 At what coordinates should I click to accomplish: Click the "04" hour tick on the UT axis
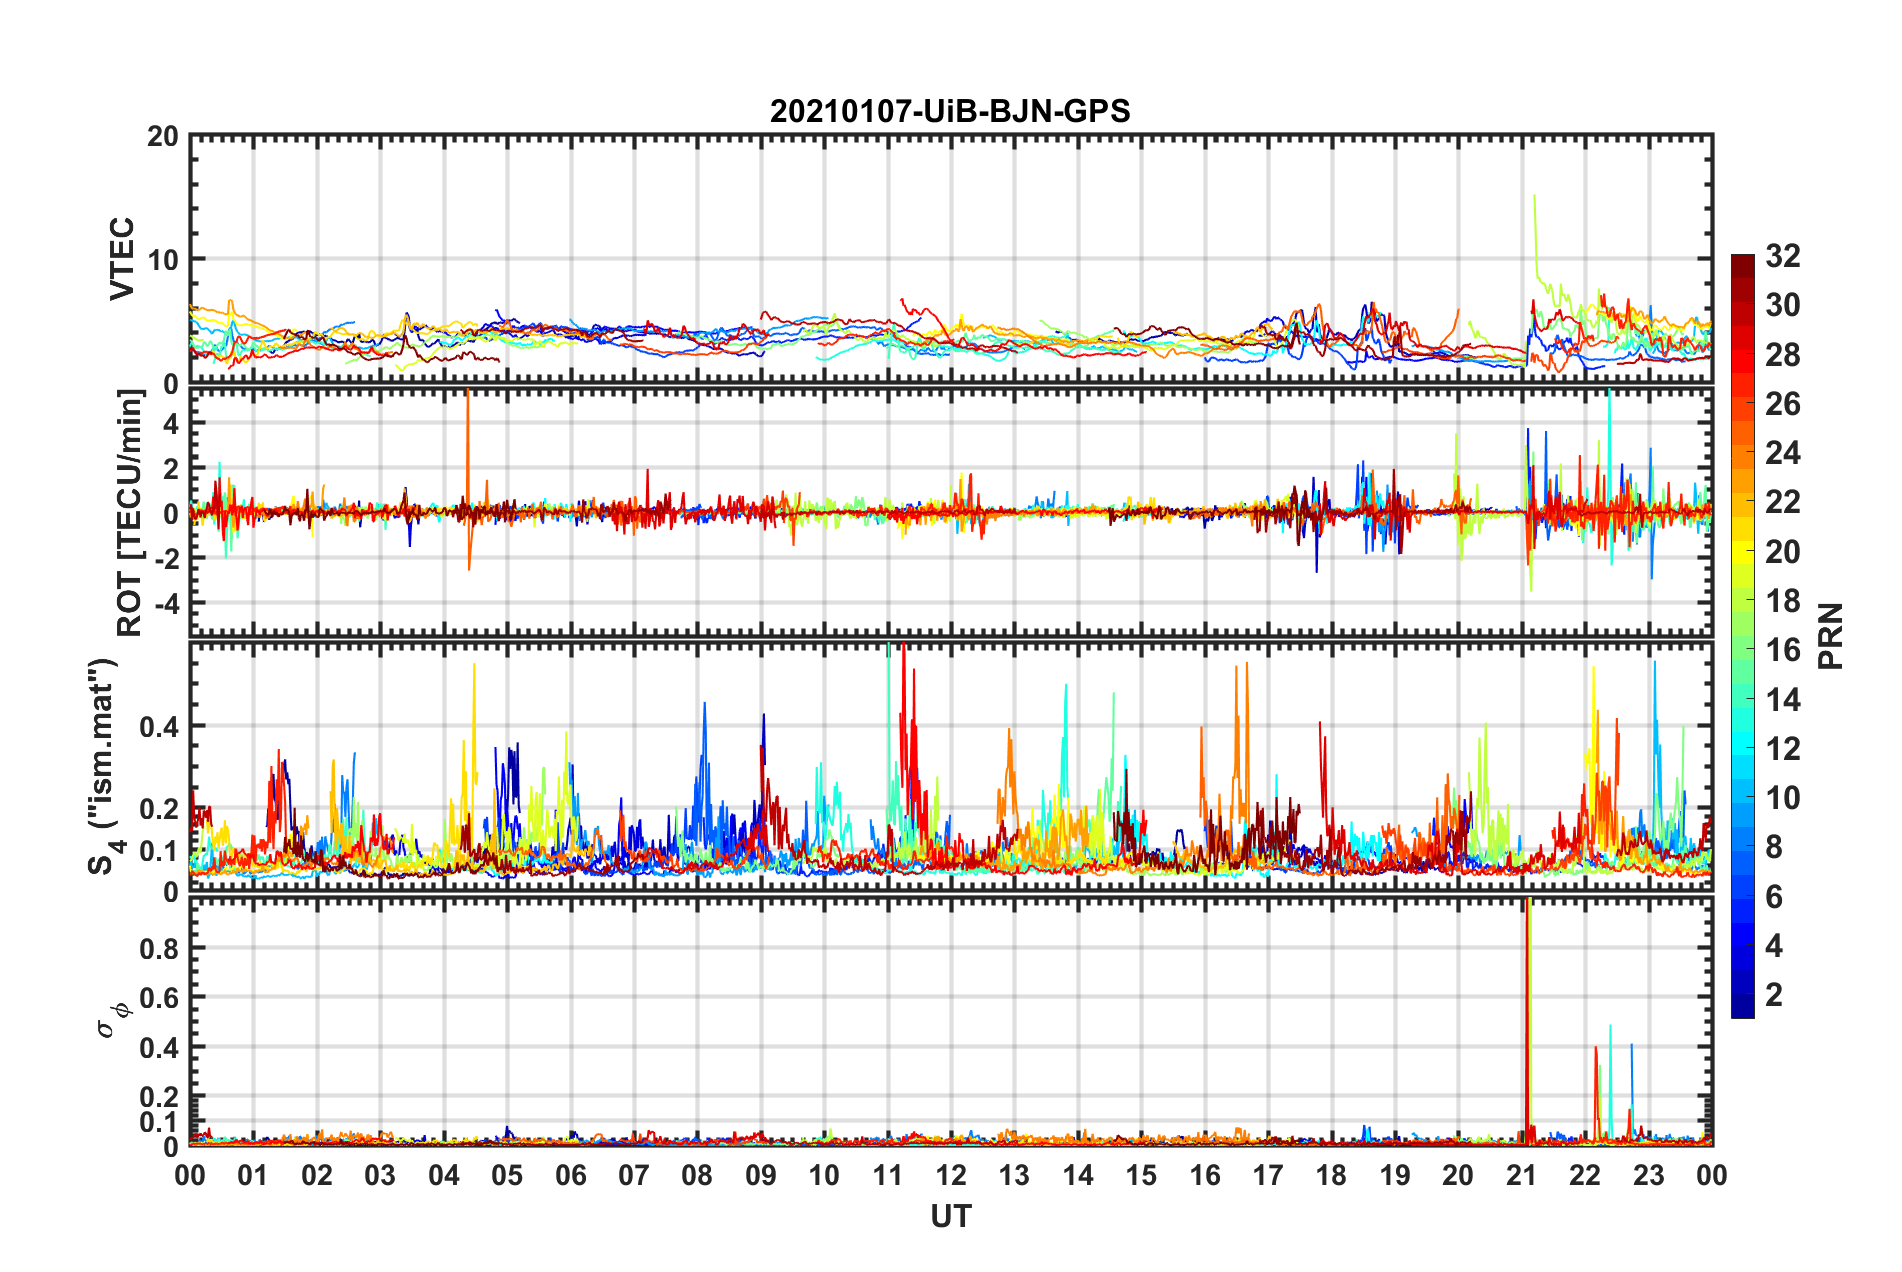[x=444, y=1175]
